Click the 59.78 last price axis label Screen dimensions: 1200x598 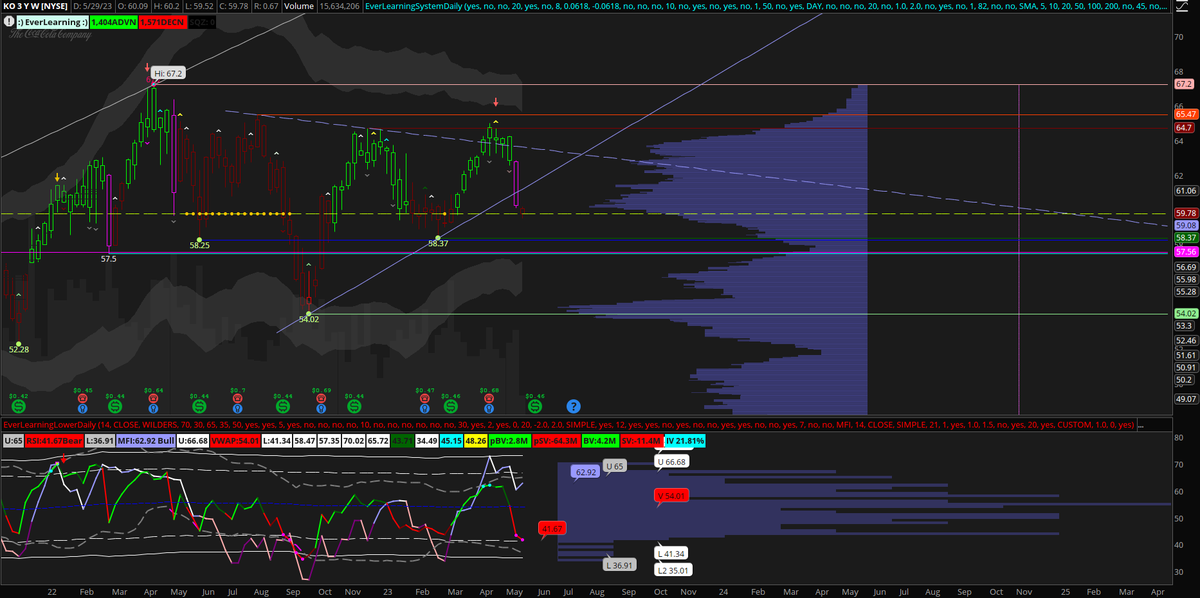pyautogui.click(x=1185, y=213)
